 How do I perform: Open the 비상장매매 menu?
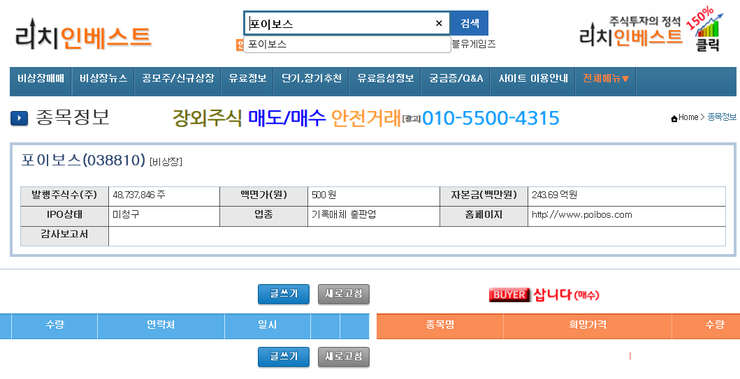41,78
